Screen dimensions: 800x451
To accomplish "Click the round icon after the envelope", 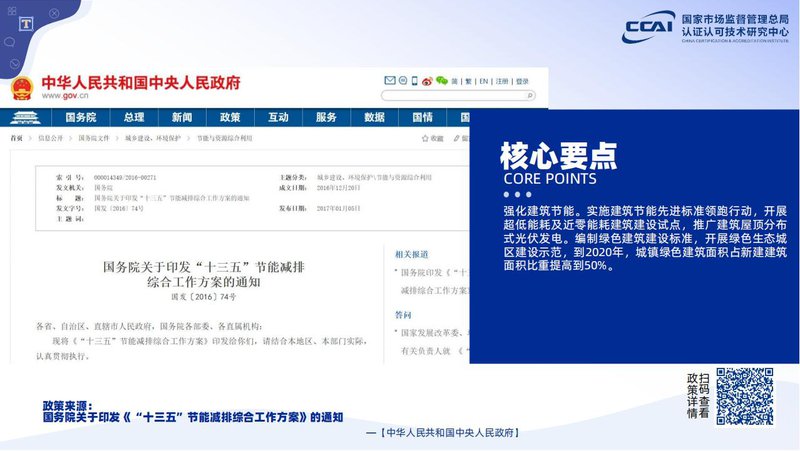I will [403, 81].
